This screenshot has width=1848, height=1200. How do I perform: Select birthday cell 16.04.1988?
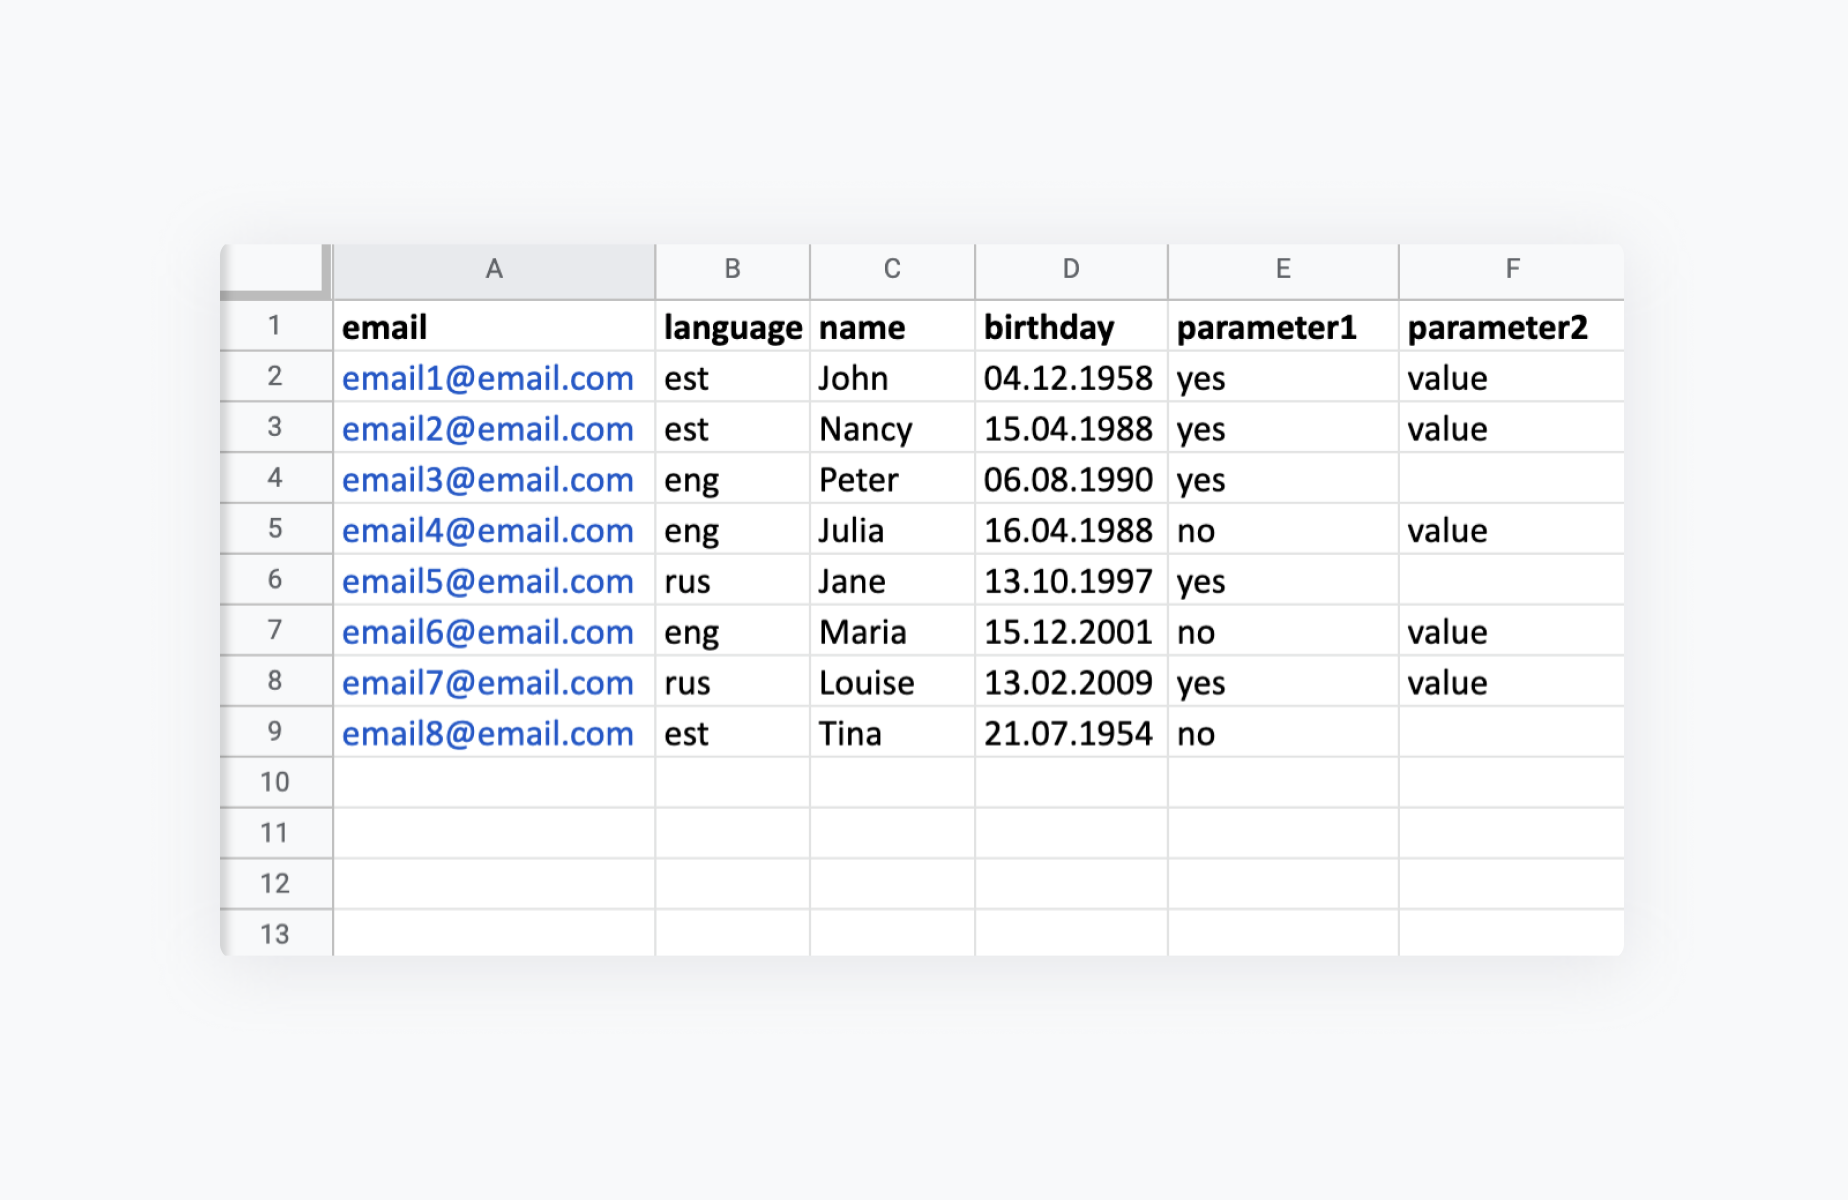(1071, 529)
